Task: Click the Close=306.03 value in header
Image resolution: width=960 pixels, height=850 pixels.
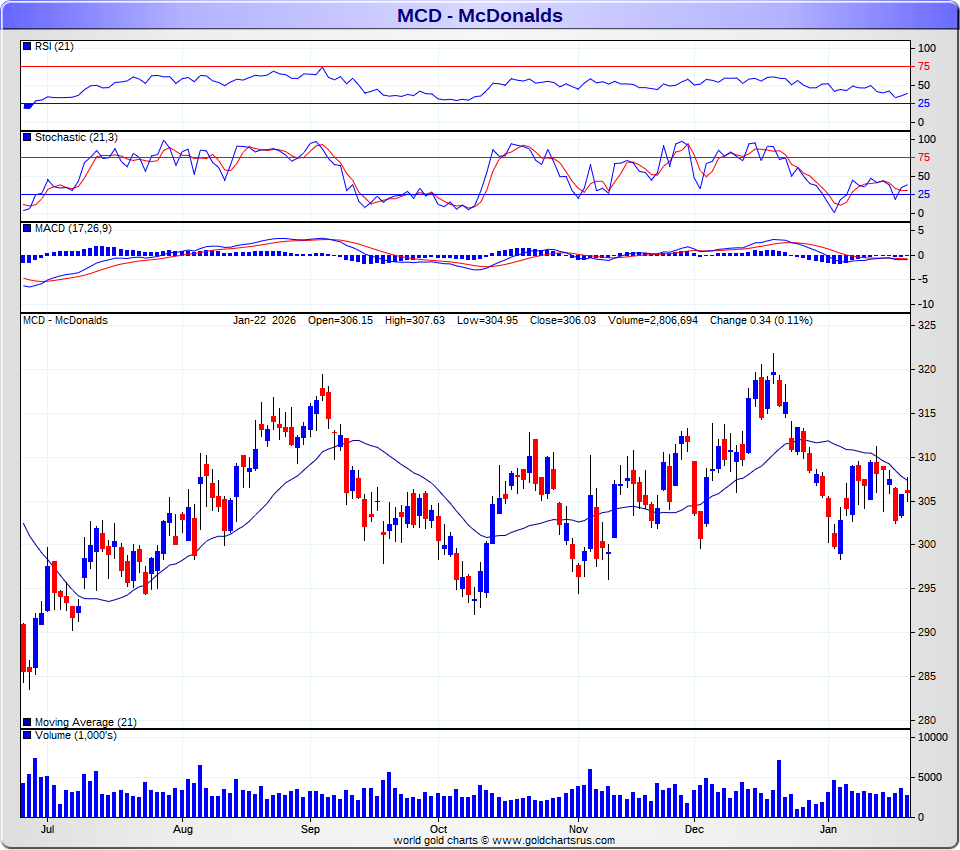Action: pyautogui.click(x=556, y=321)
